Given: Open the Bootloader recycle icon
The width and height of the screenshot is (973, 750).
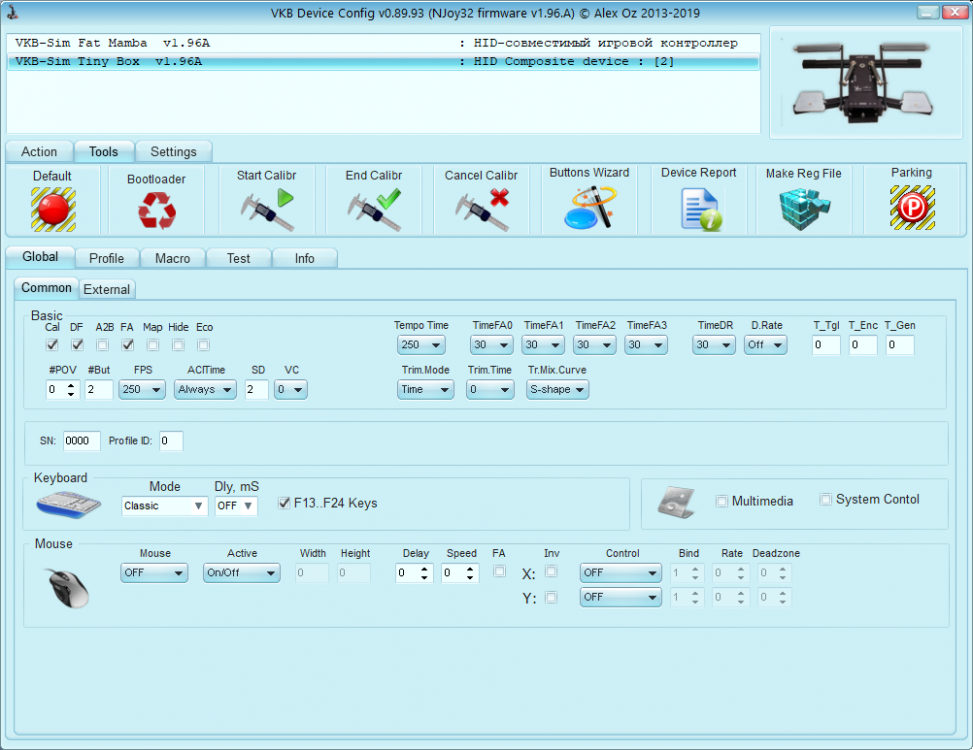Looking at the screenshot, I should pyautogui.click(x=156, y=211).
